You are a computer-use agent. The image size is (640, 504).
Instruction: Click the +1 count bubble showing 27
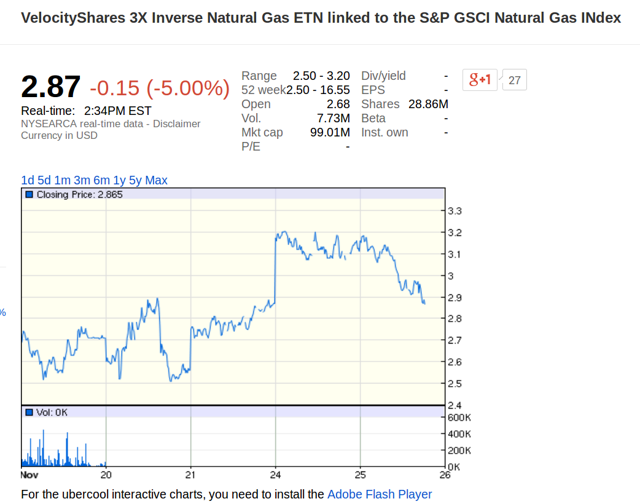(514, 80)
